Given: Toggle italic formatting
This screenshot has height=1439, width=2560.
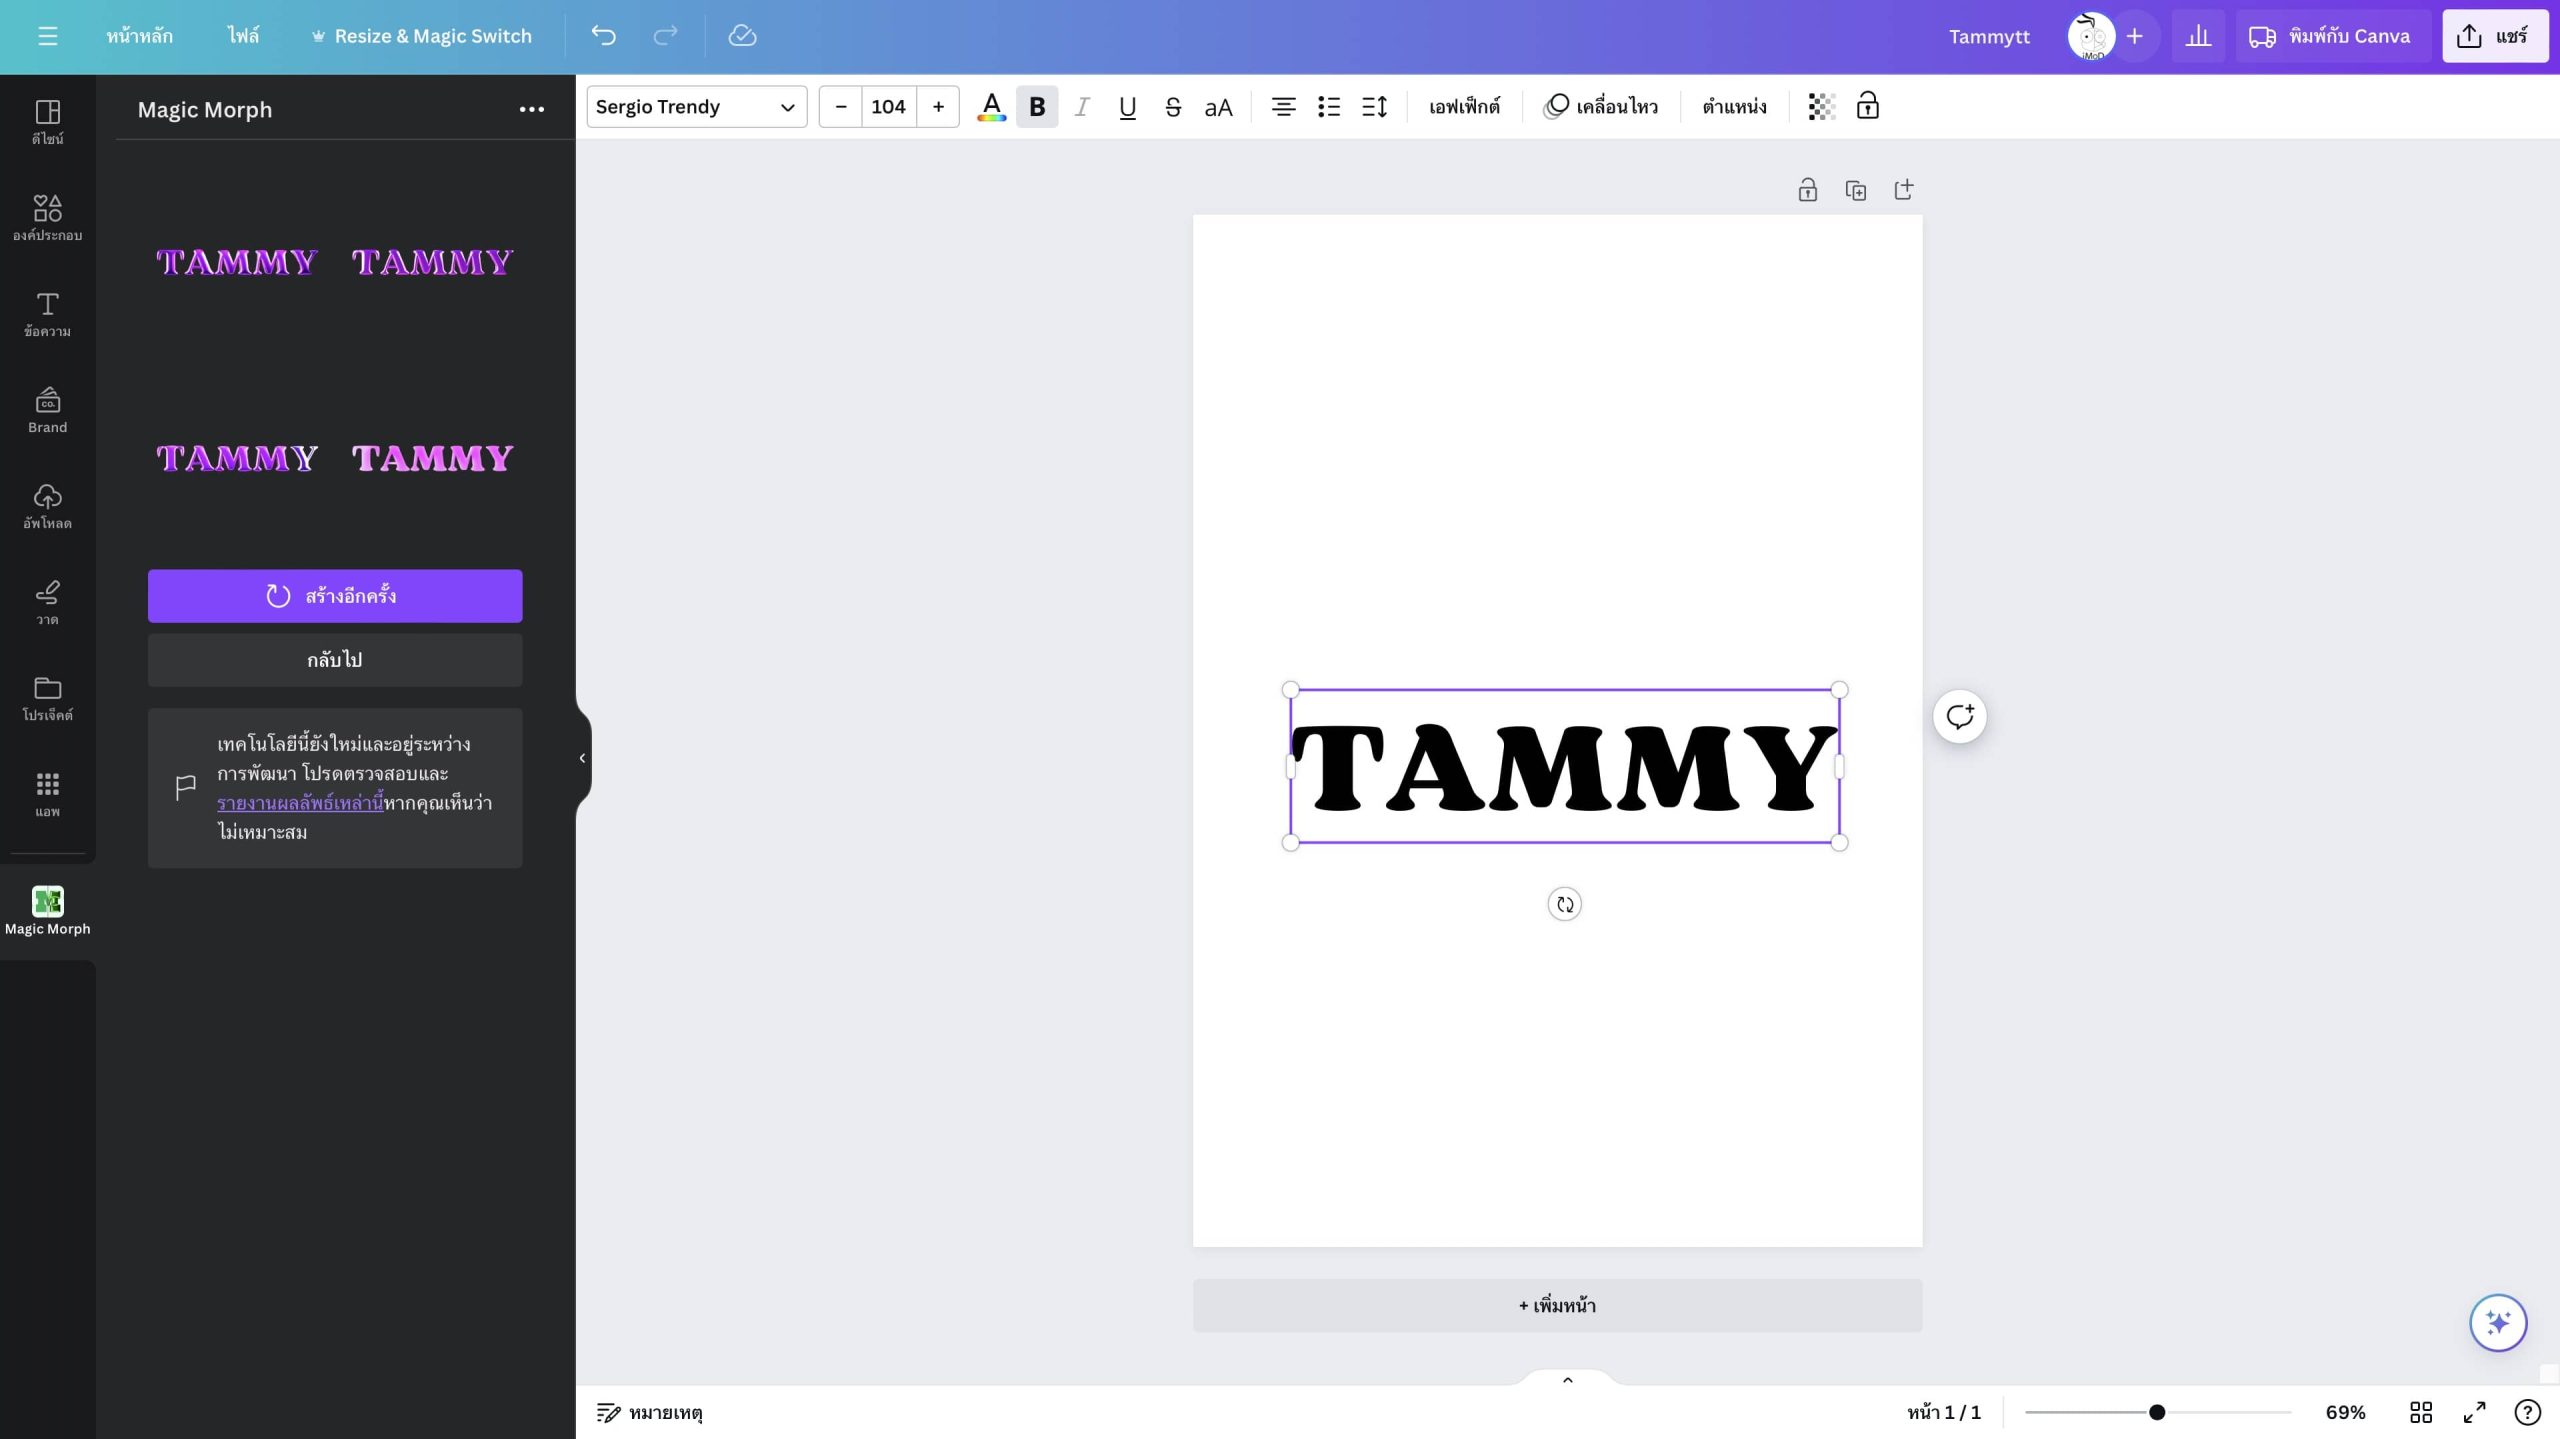Looking at the screenshot, I should click(1082, 106).
